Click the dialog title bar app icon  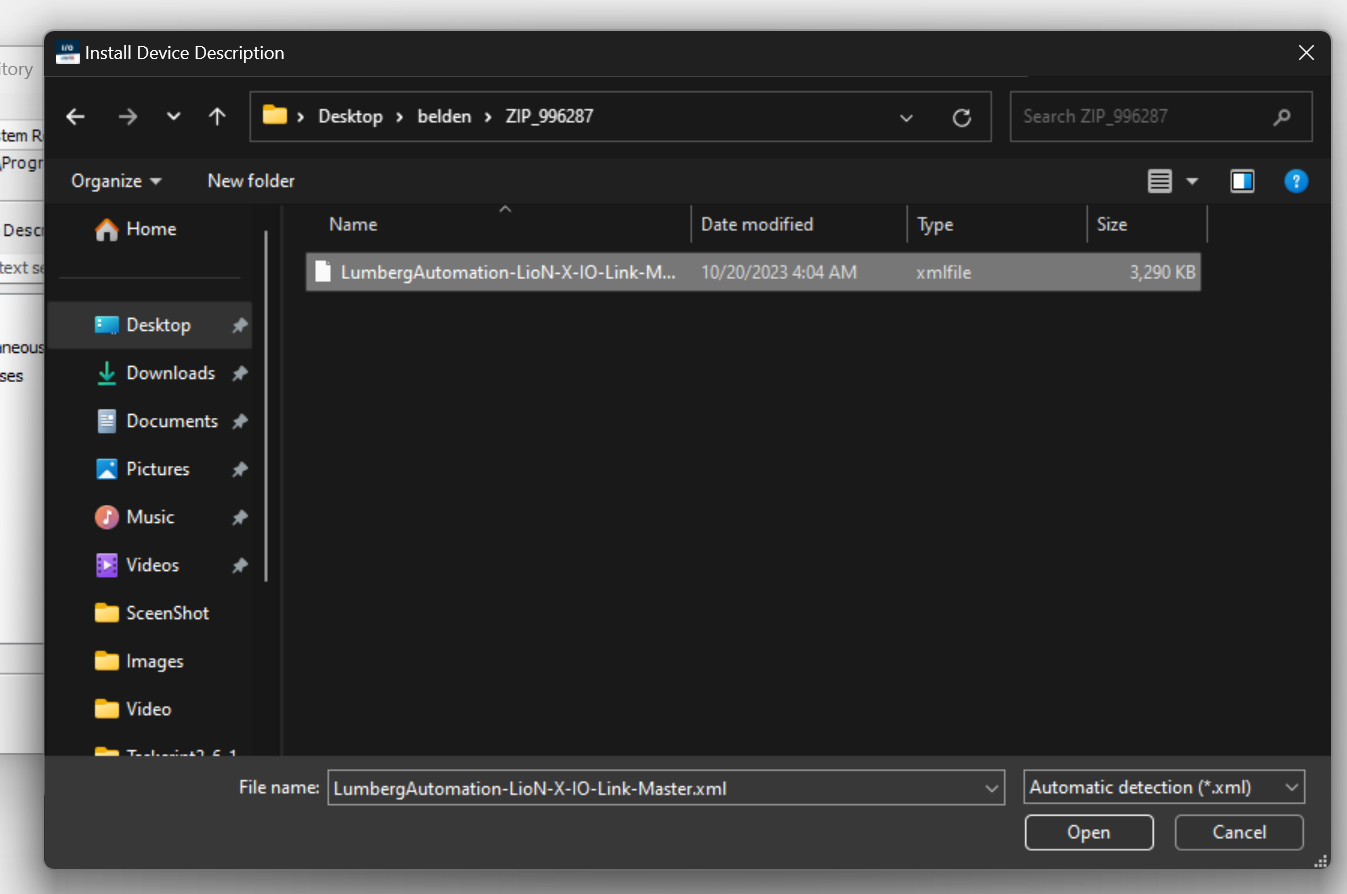68,52
